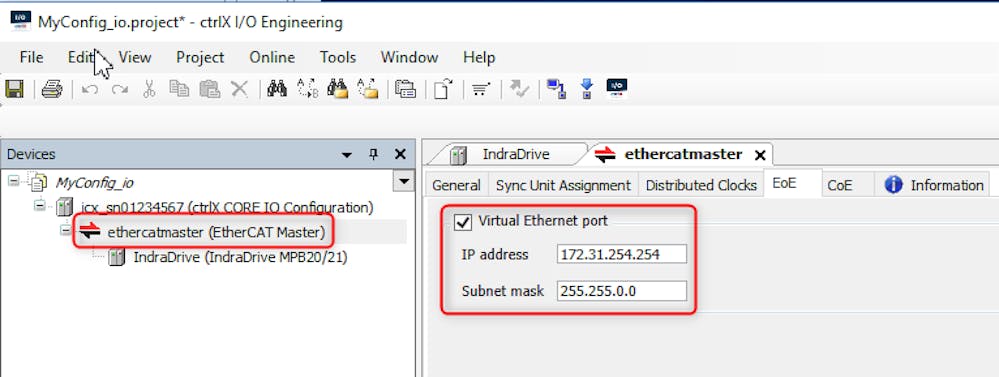This screenshot has width=999, height=377.
Task: Pin the Devices panel with pushpin
Action: point(373,154)
